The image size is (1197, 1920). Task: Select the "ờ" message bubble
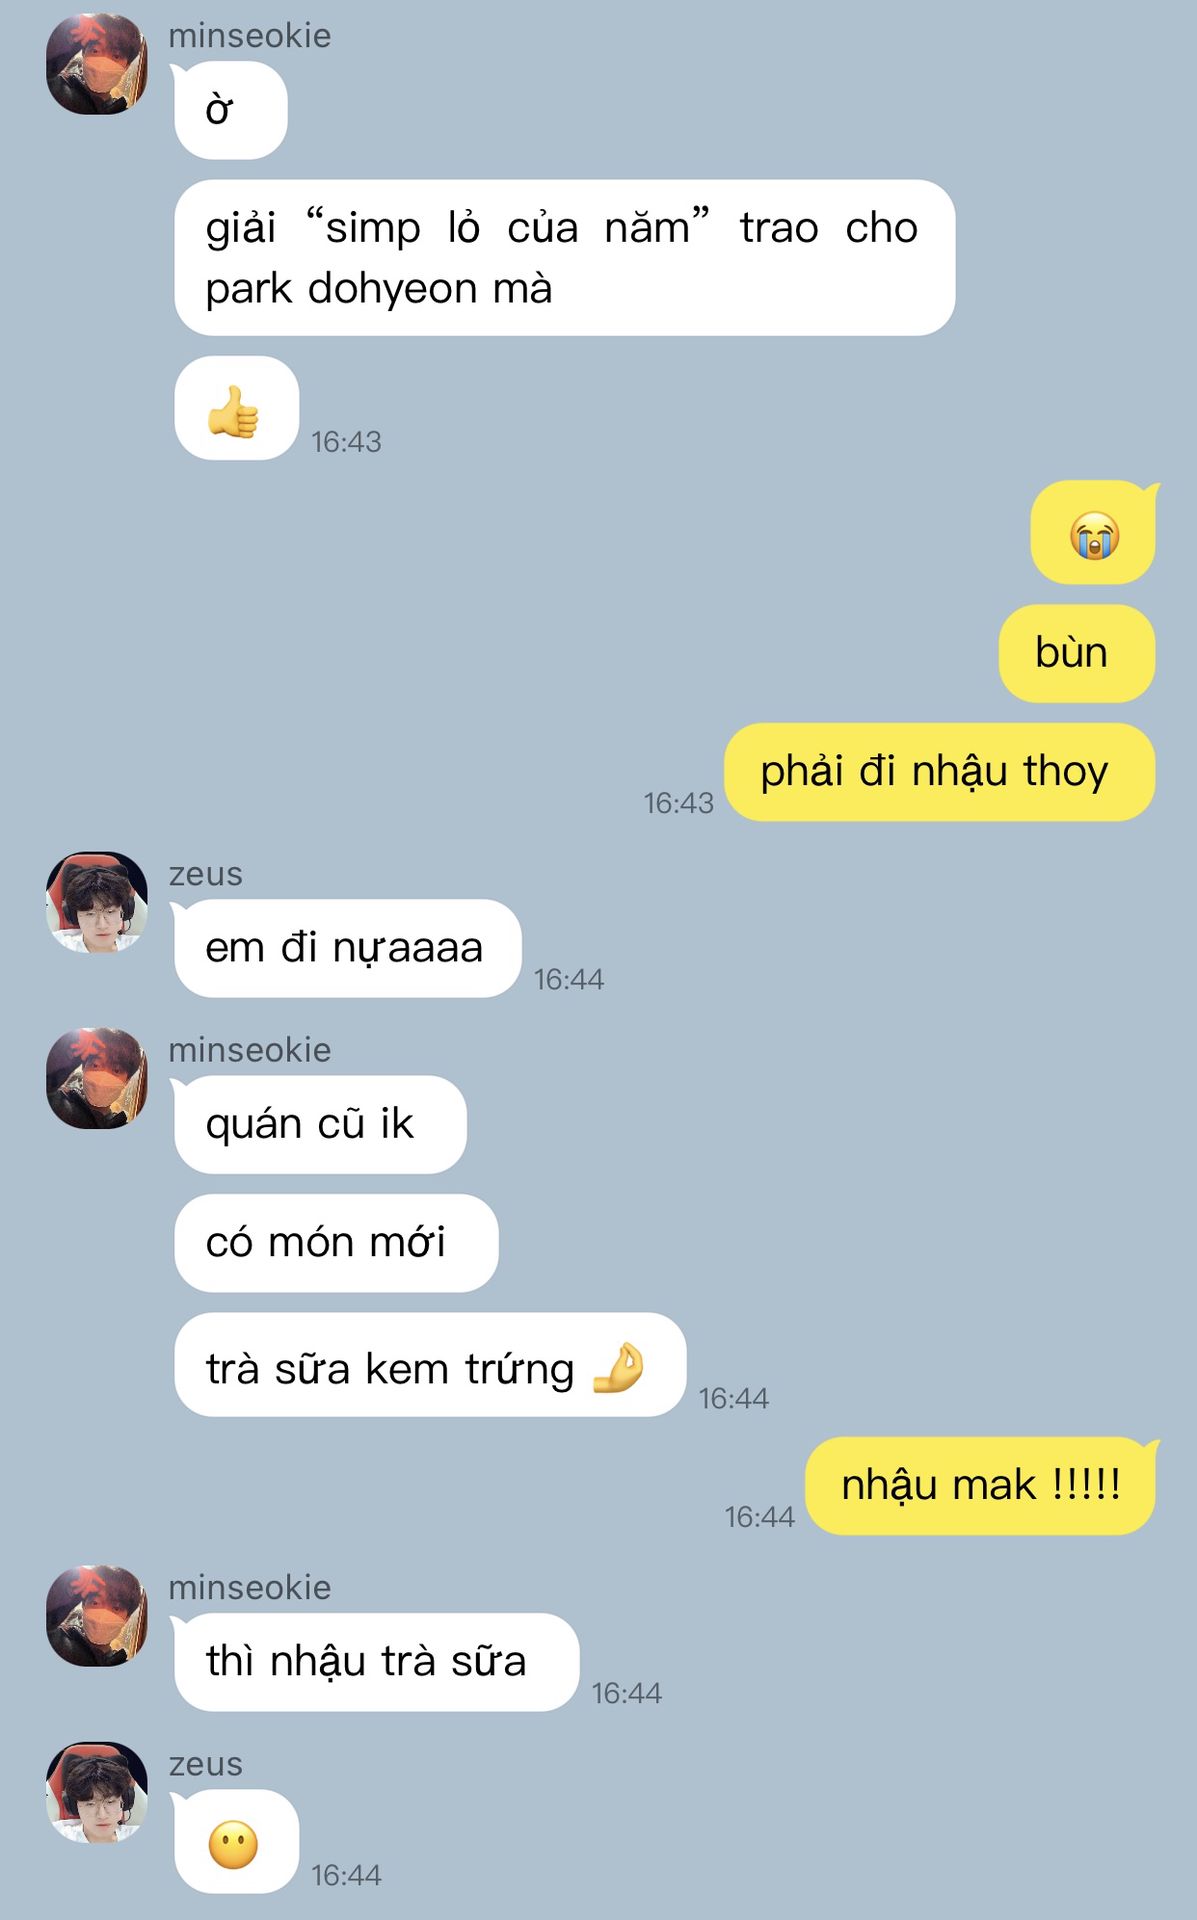[x=230, y=110]
